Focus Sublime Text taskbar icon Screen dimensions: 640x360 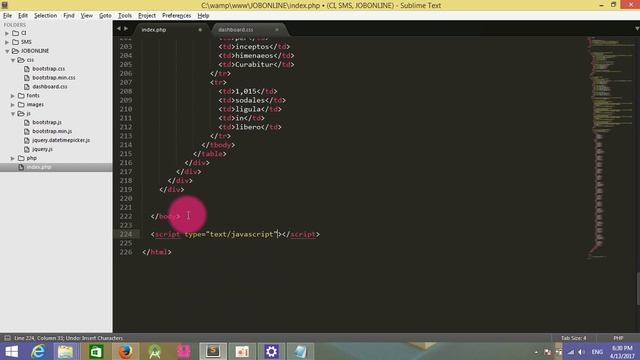tap(213, 351)
